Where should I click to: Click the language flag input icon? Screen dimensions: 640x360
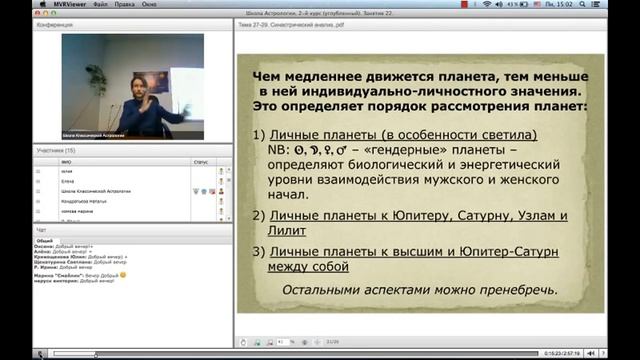(x=537, y=4)
